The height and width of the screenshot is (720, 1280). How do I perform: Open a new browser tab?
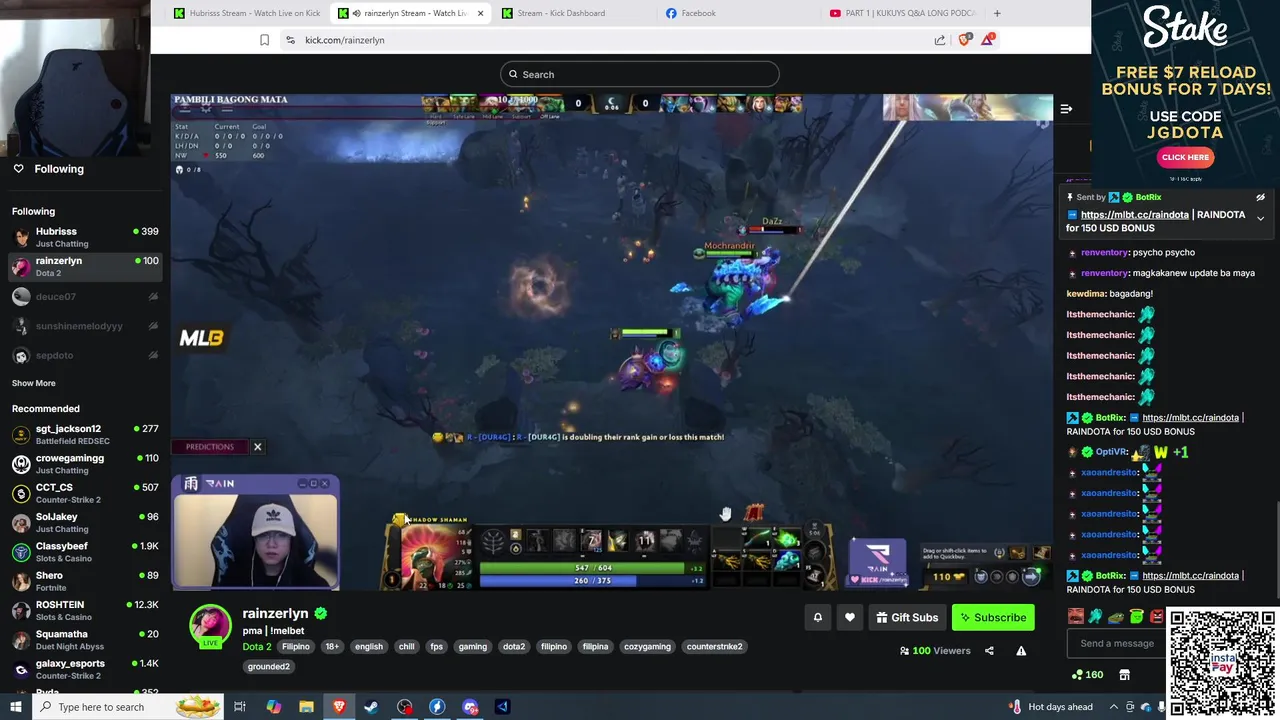pyautogui.click(x=997, y=13)
